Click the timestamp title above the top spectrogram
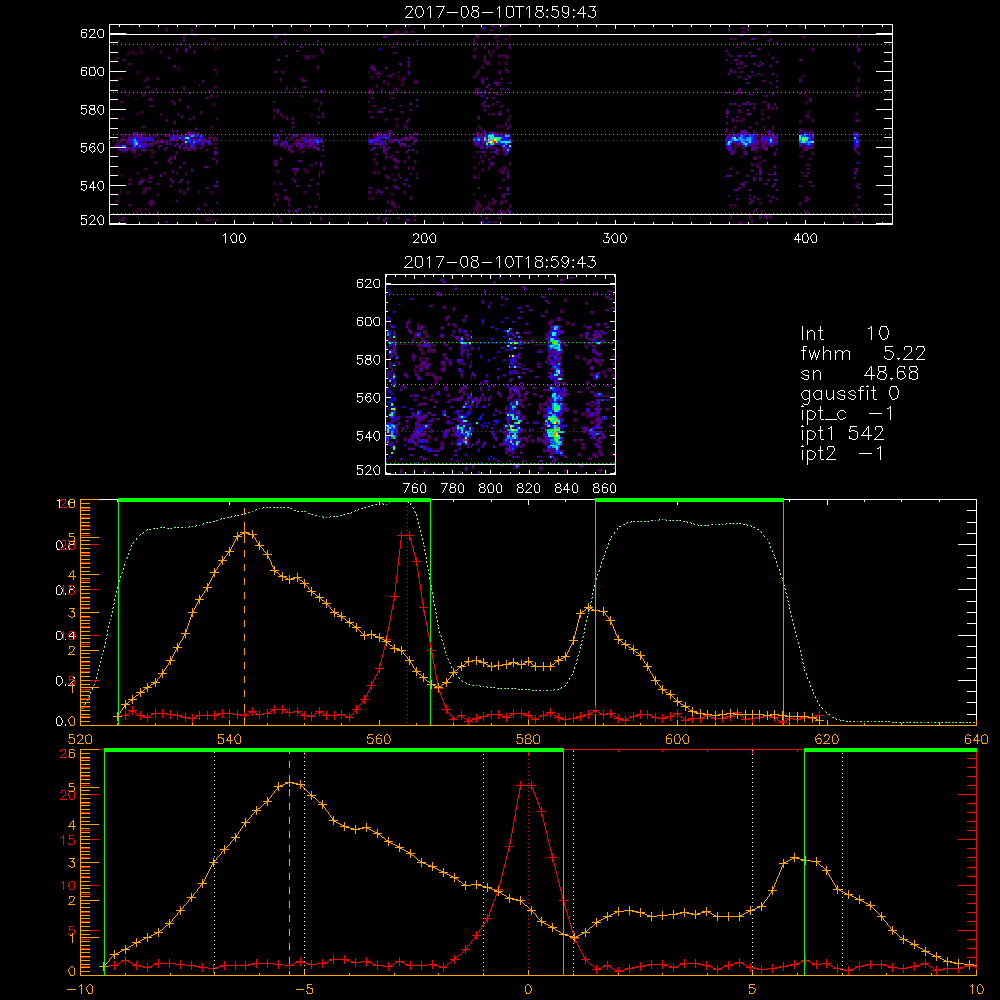Image resolution: width=1000 pixels, height=1000 pixels. [x=501, y=12]
